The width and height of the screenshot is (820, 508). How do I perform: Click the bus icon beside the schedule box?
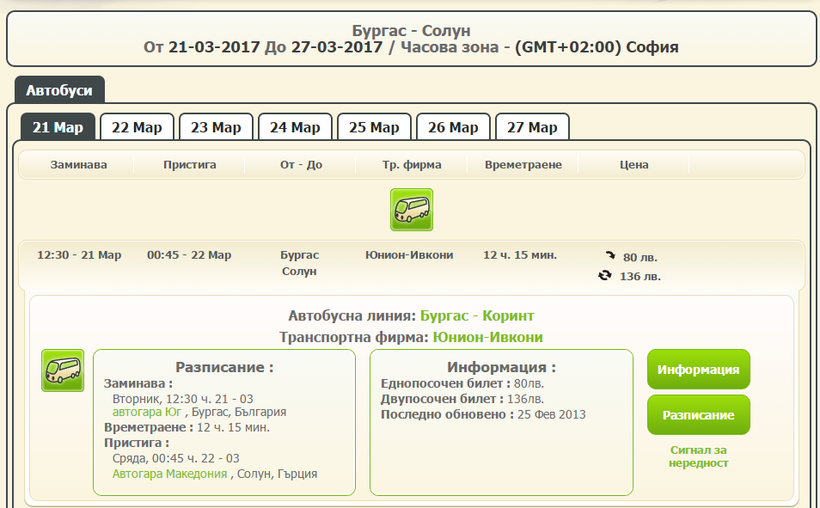click(62, 370)
